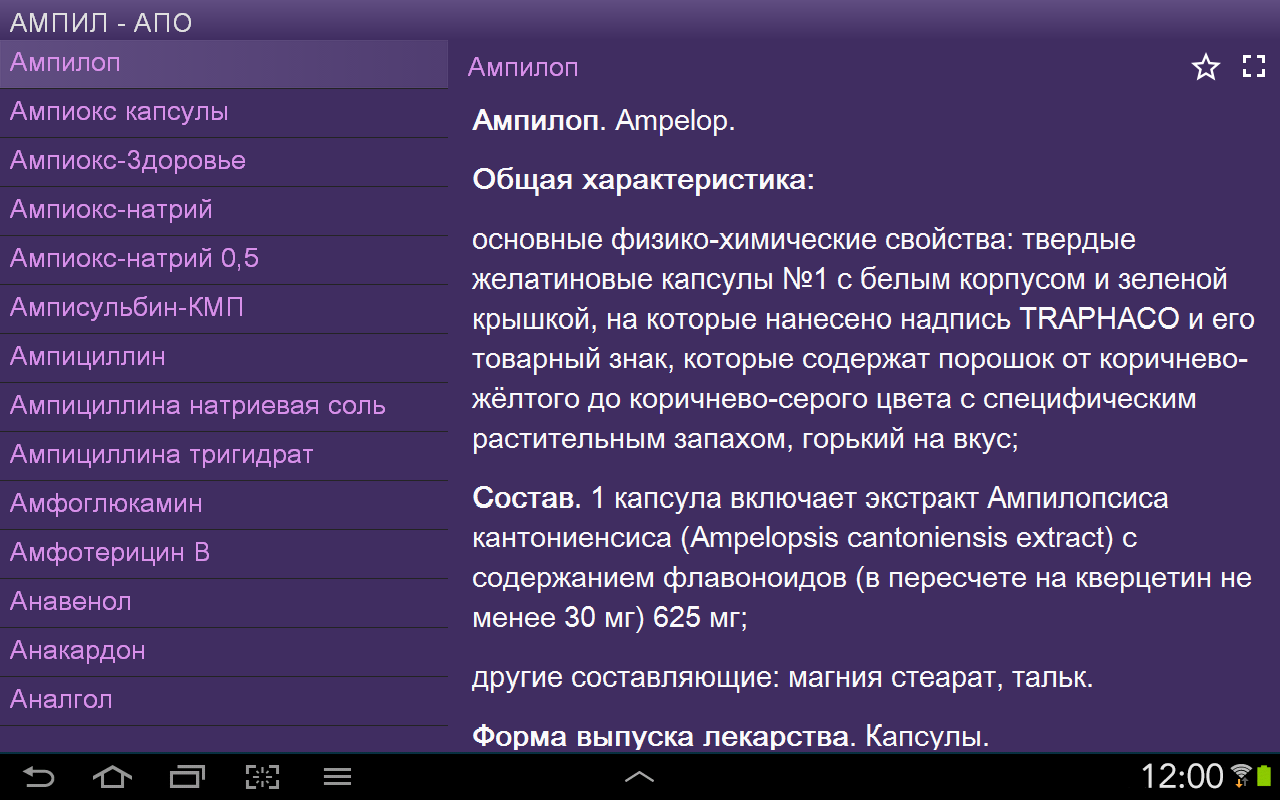Tap the screenshot capture icon
Screen dimensions: 1280x800
262,776
